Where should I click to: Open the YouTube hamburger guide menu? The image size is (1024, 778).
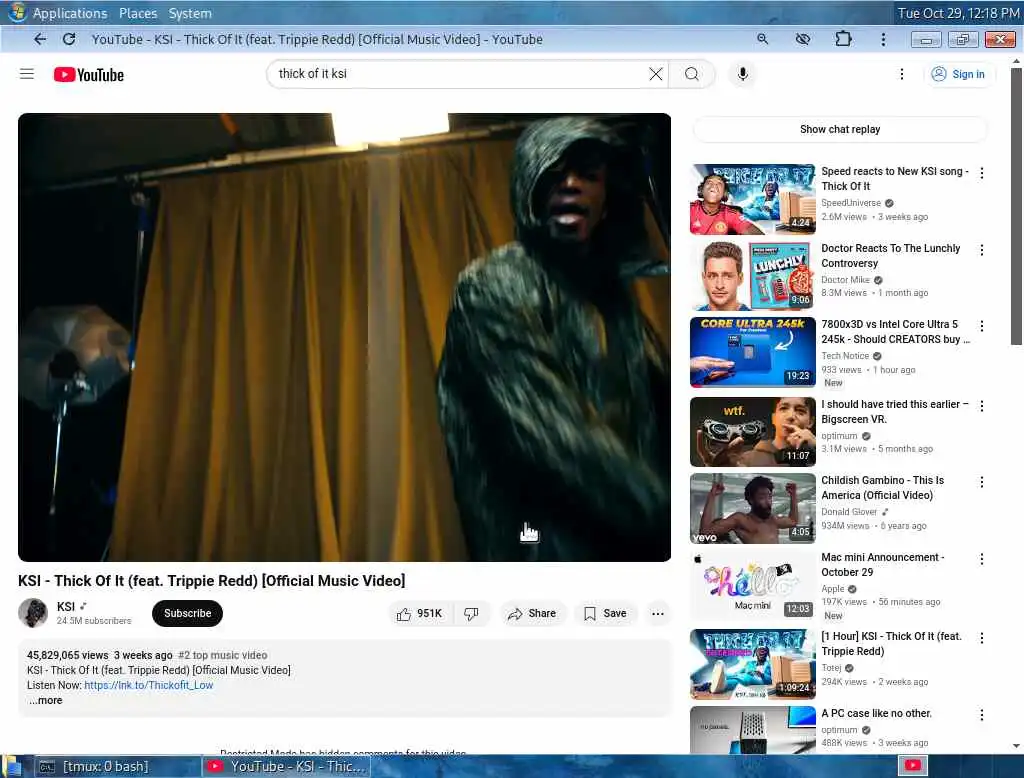[27, 74]
